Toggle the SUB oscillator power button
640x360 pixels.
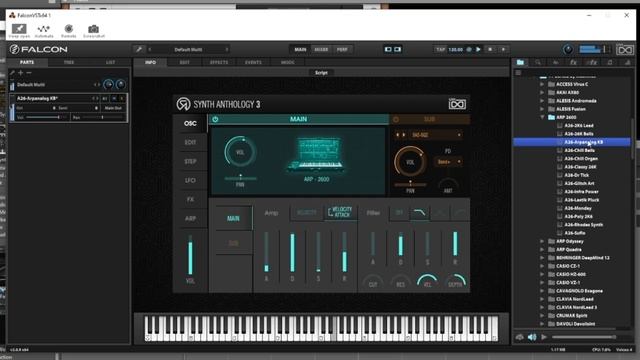tap(396, 119)
